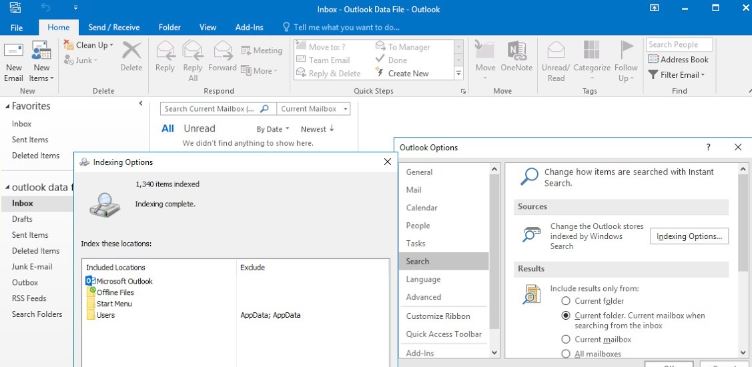Send item to OneNote
Screen dimensions: 752x367
click(517, 57)
